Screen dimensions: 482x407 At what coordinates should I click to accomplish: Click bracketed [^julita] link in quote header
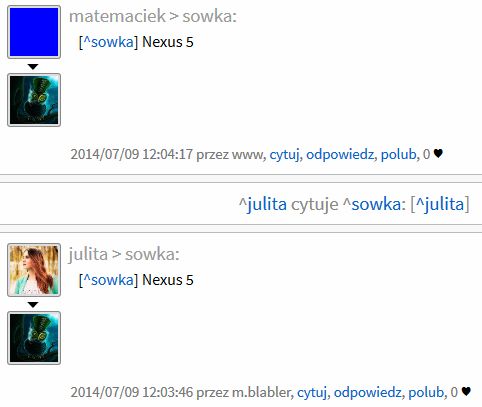tap(440, 204)
